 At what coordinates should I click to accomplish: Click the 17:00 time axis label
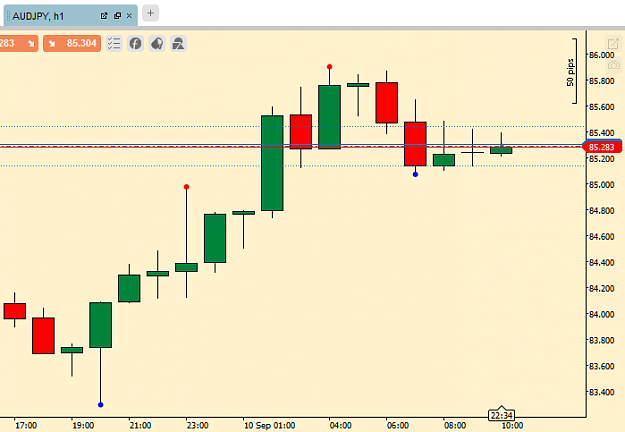[26, 426]
